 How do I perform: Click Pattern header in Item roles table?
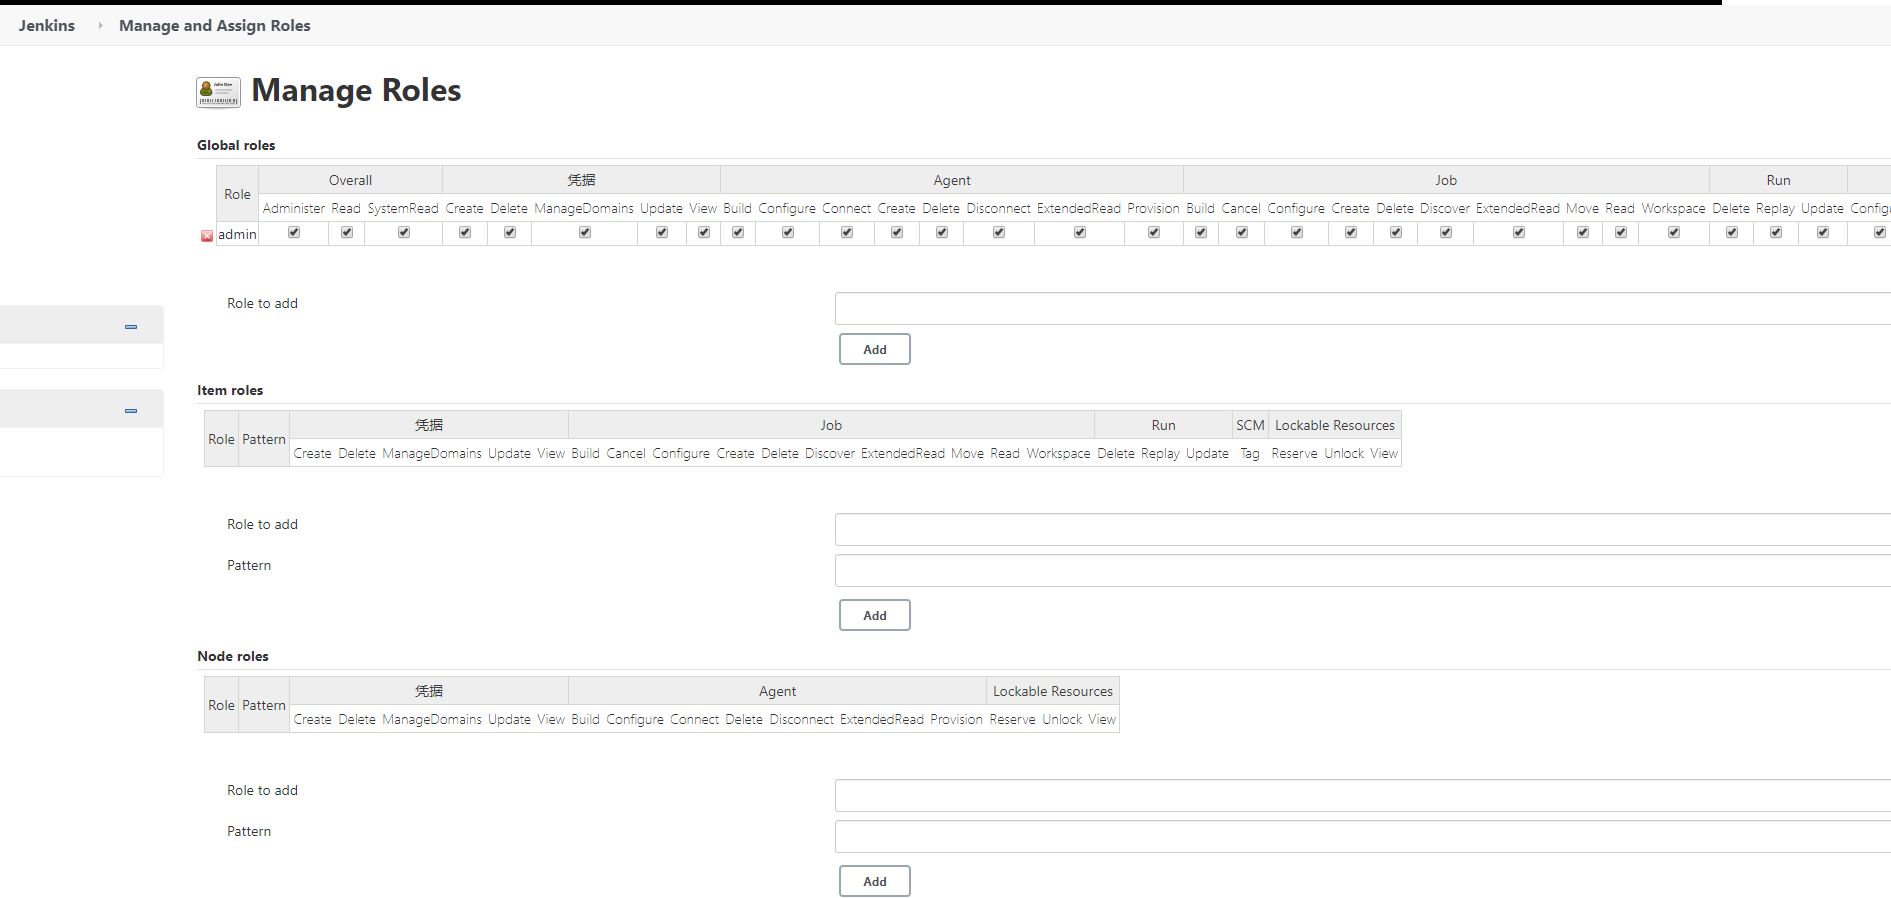264,439
